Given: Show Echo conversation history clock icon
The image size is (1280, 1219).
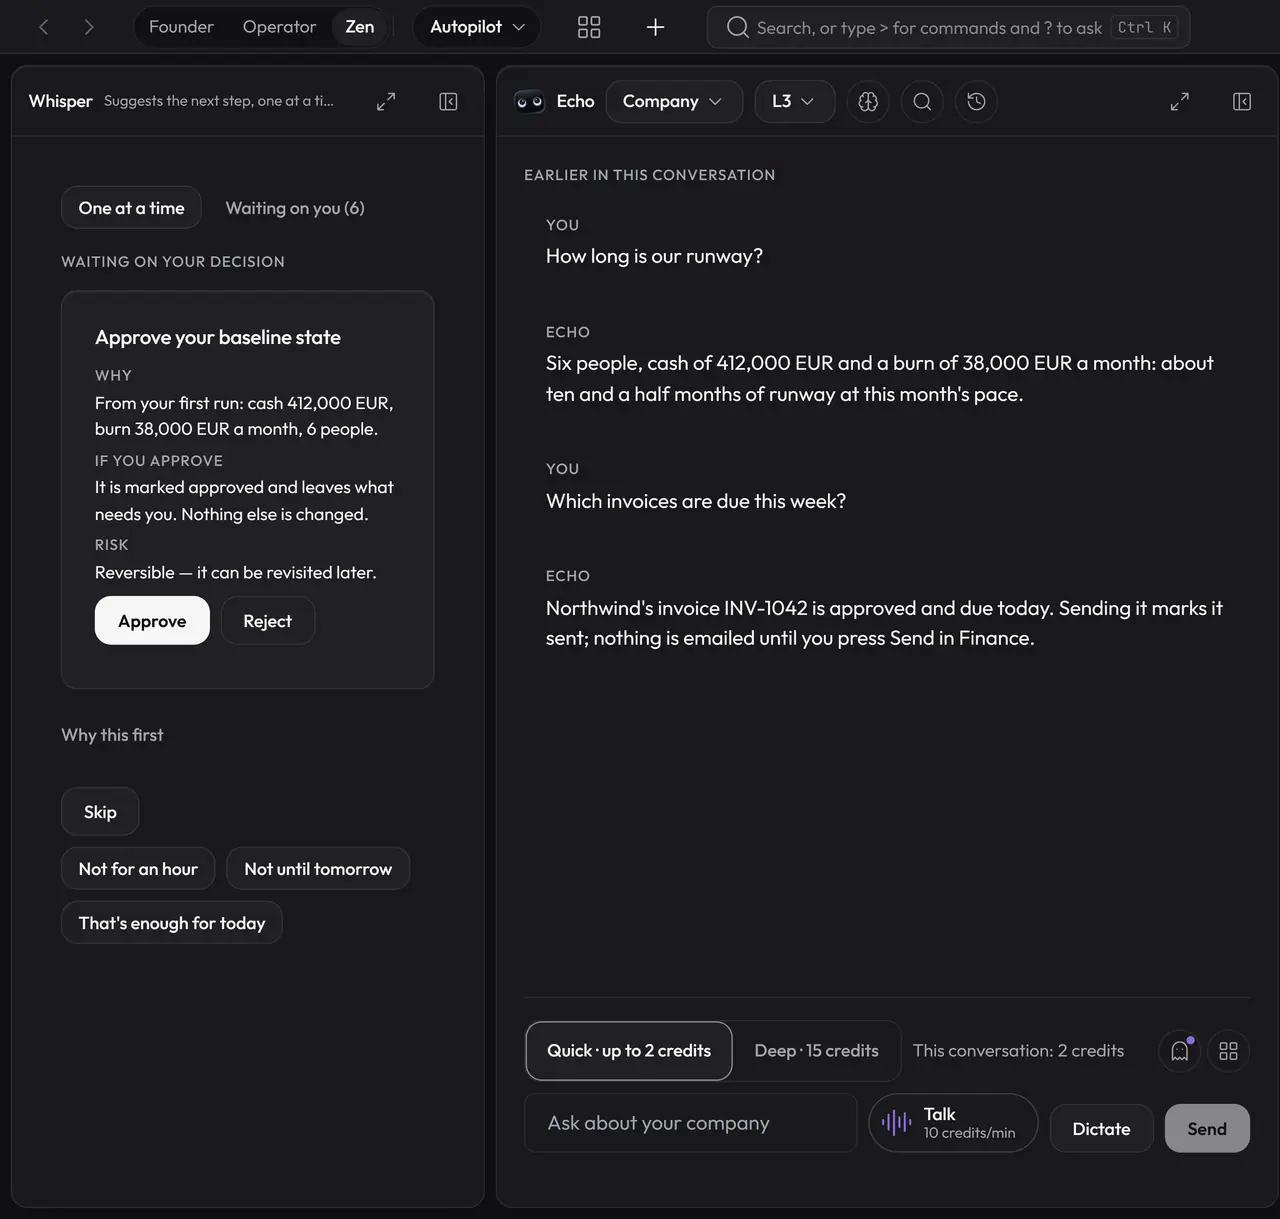Looking at the screenshot, I should (976, 101).
